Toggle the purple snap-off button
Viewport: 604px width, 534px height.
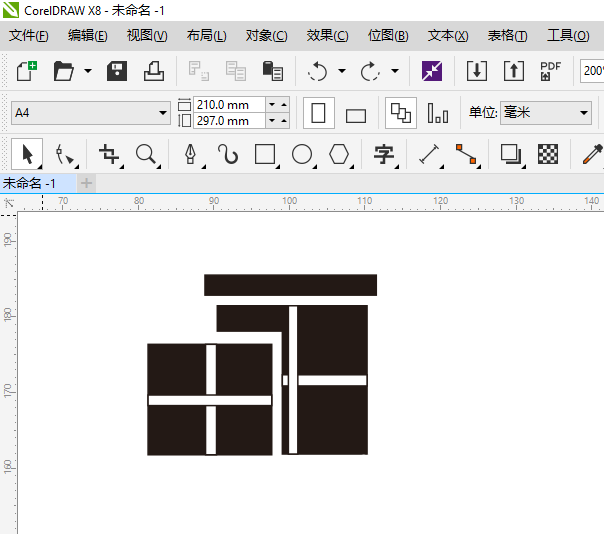coord(431,71)
